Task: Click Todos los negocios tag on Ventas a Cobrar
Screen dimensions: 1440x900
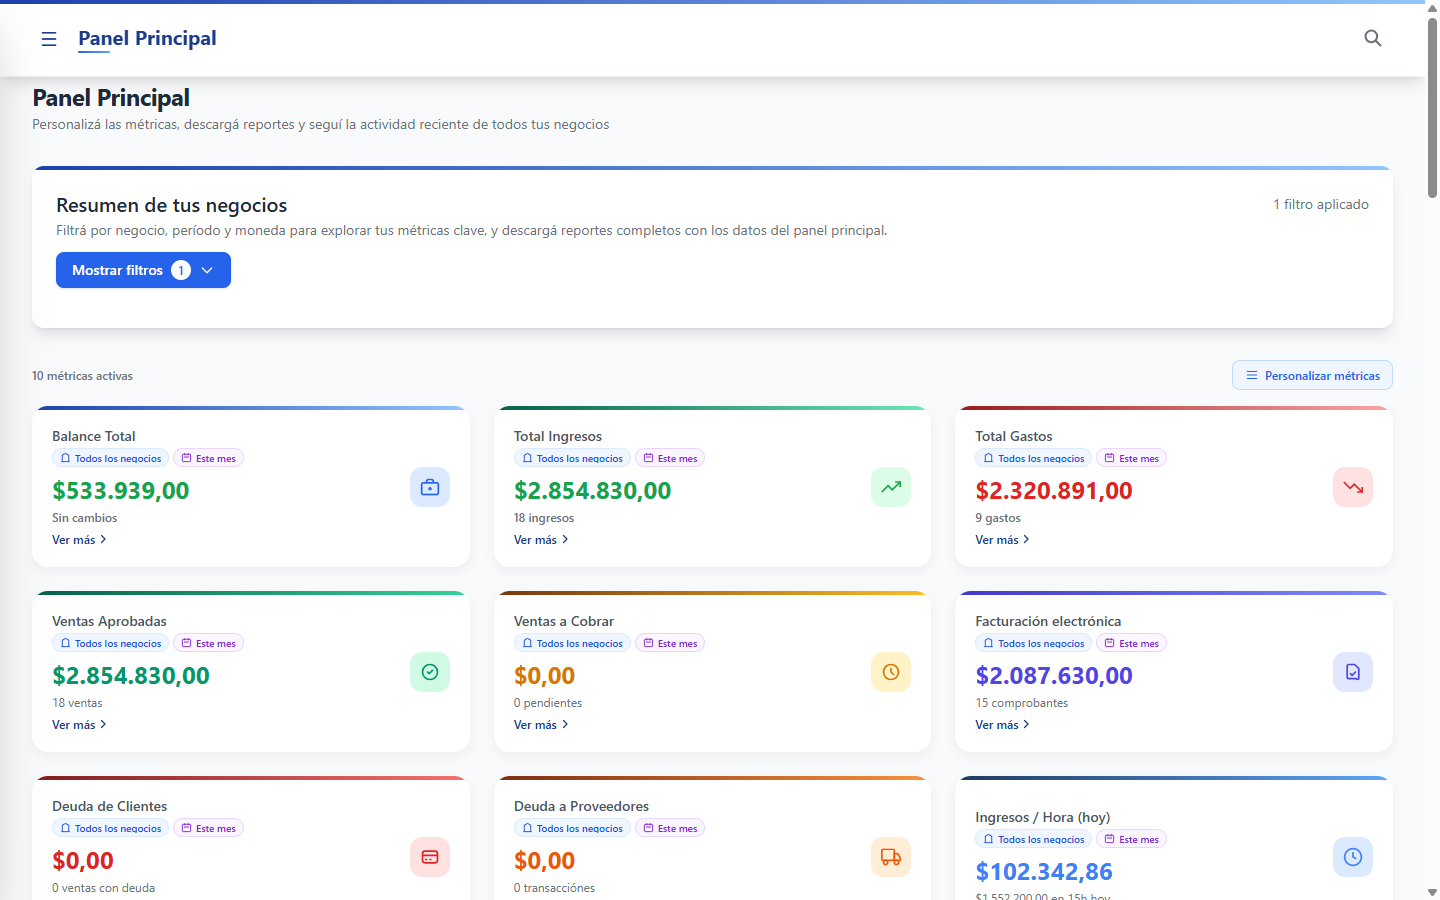Action: coord(572,643)
